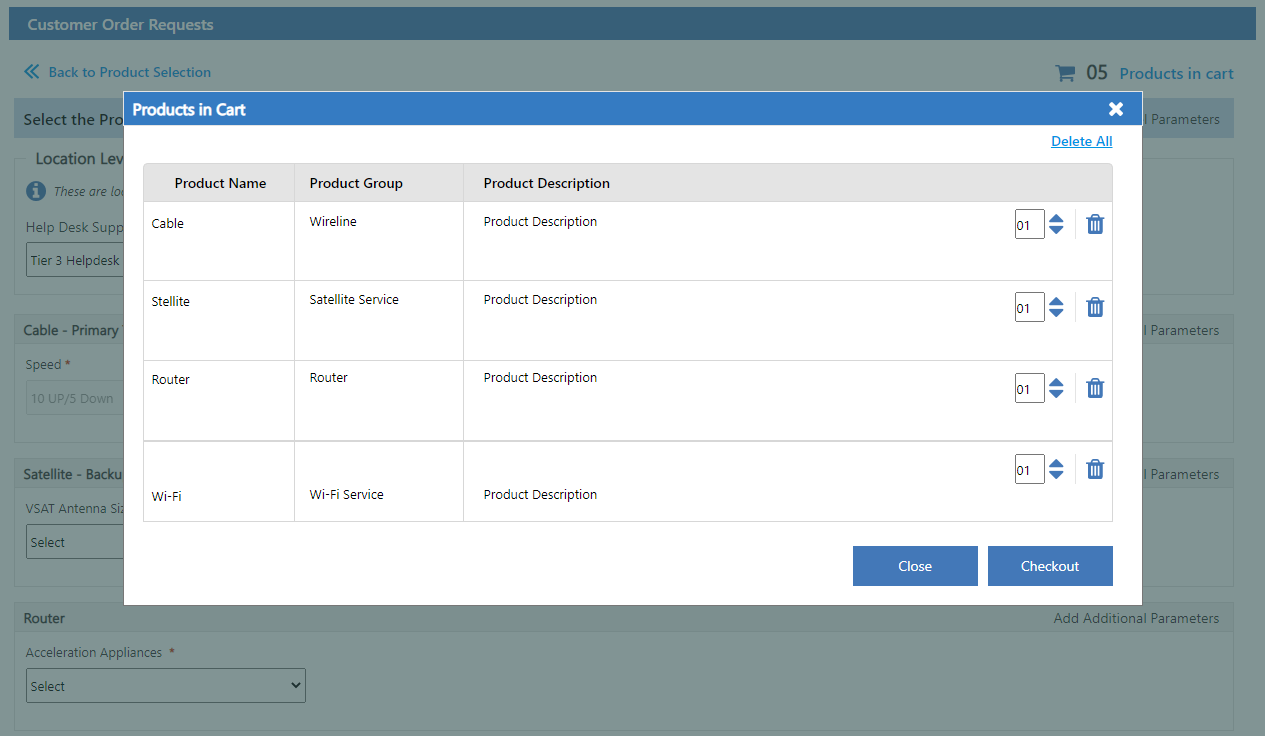1265x736 pixels.
Task: Remove Stellite row using trash icon
Action: click(x=1095, y=307)
